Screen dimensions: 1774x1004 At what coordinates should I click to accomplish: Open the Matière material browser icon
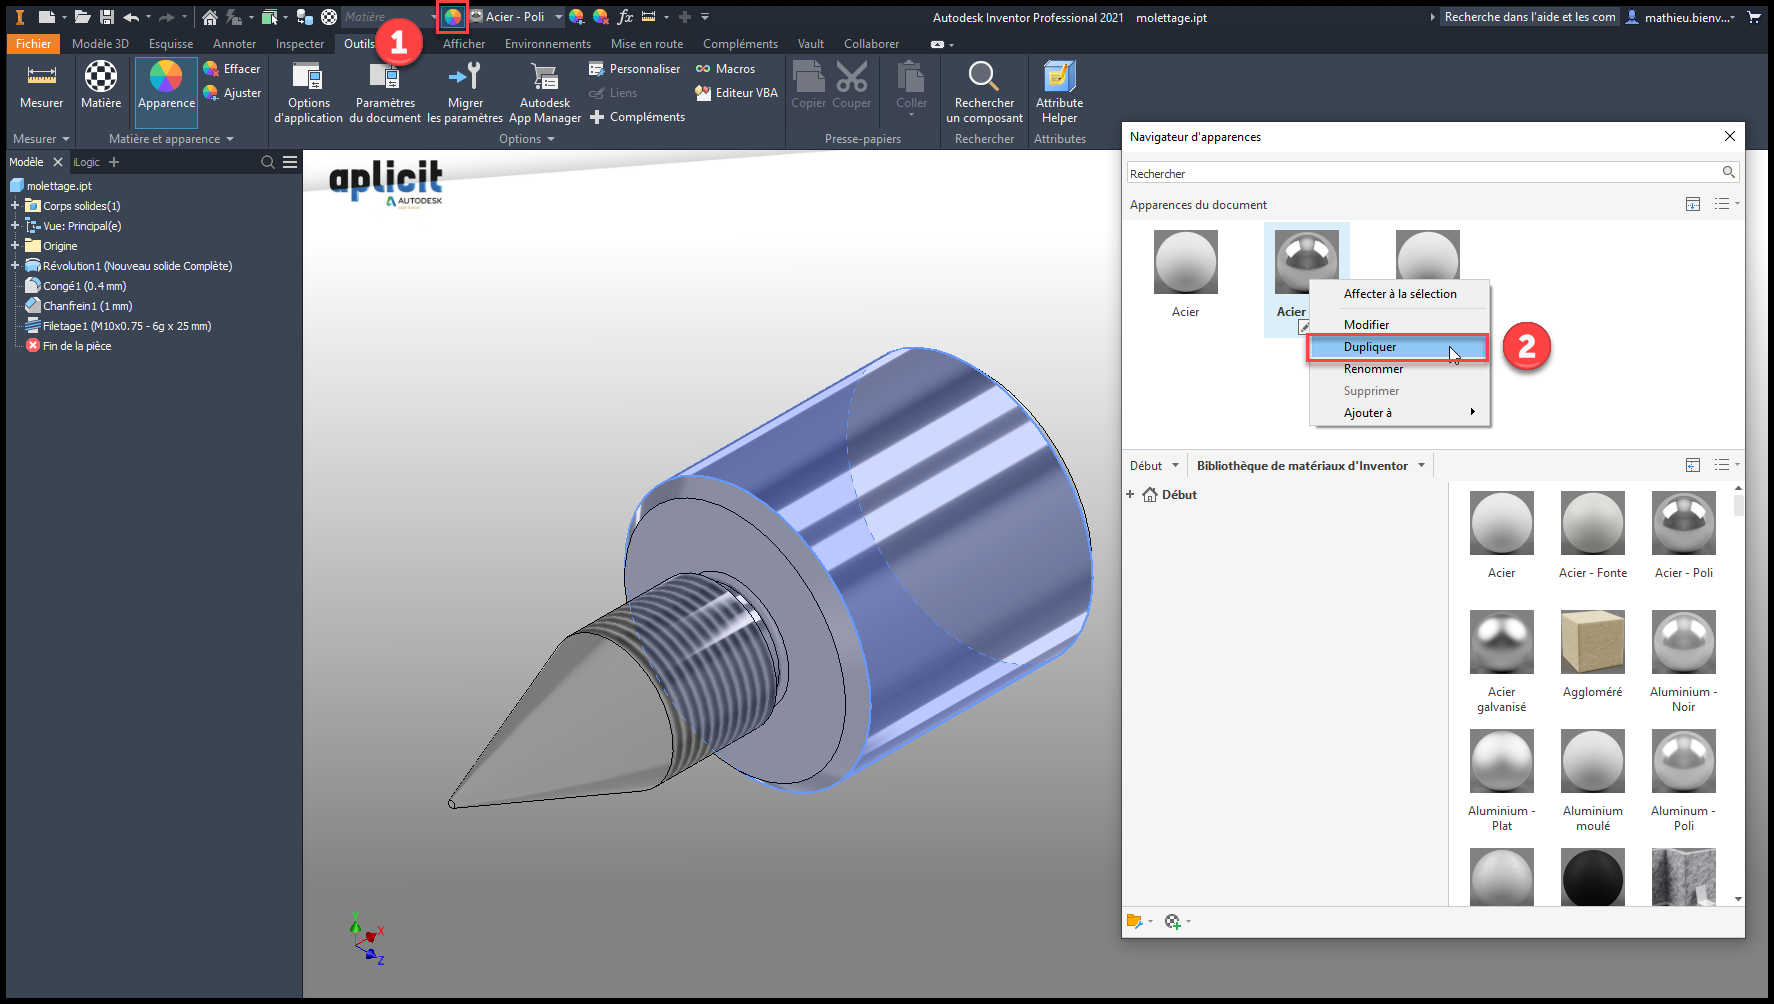[101, 77]
